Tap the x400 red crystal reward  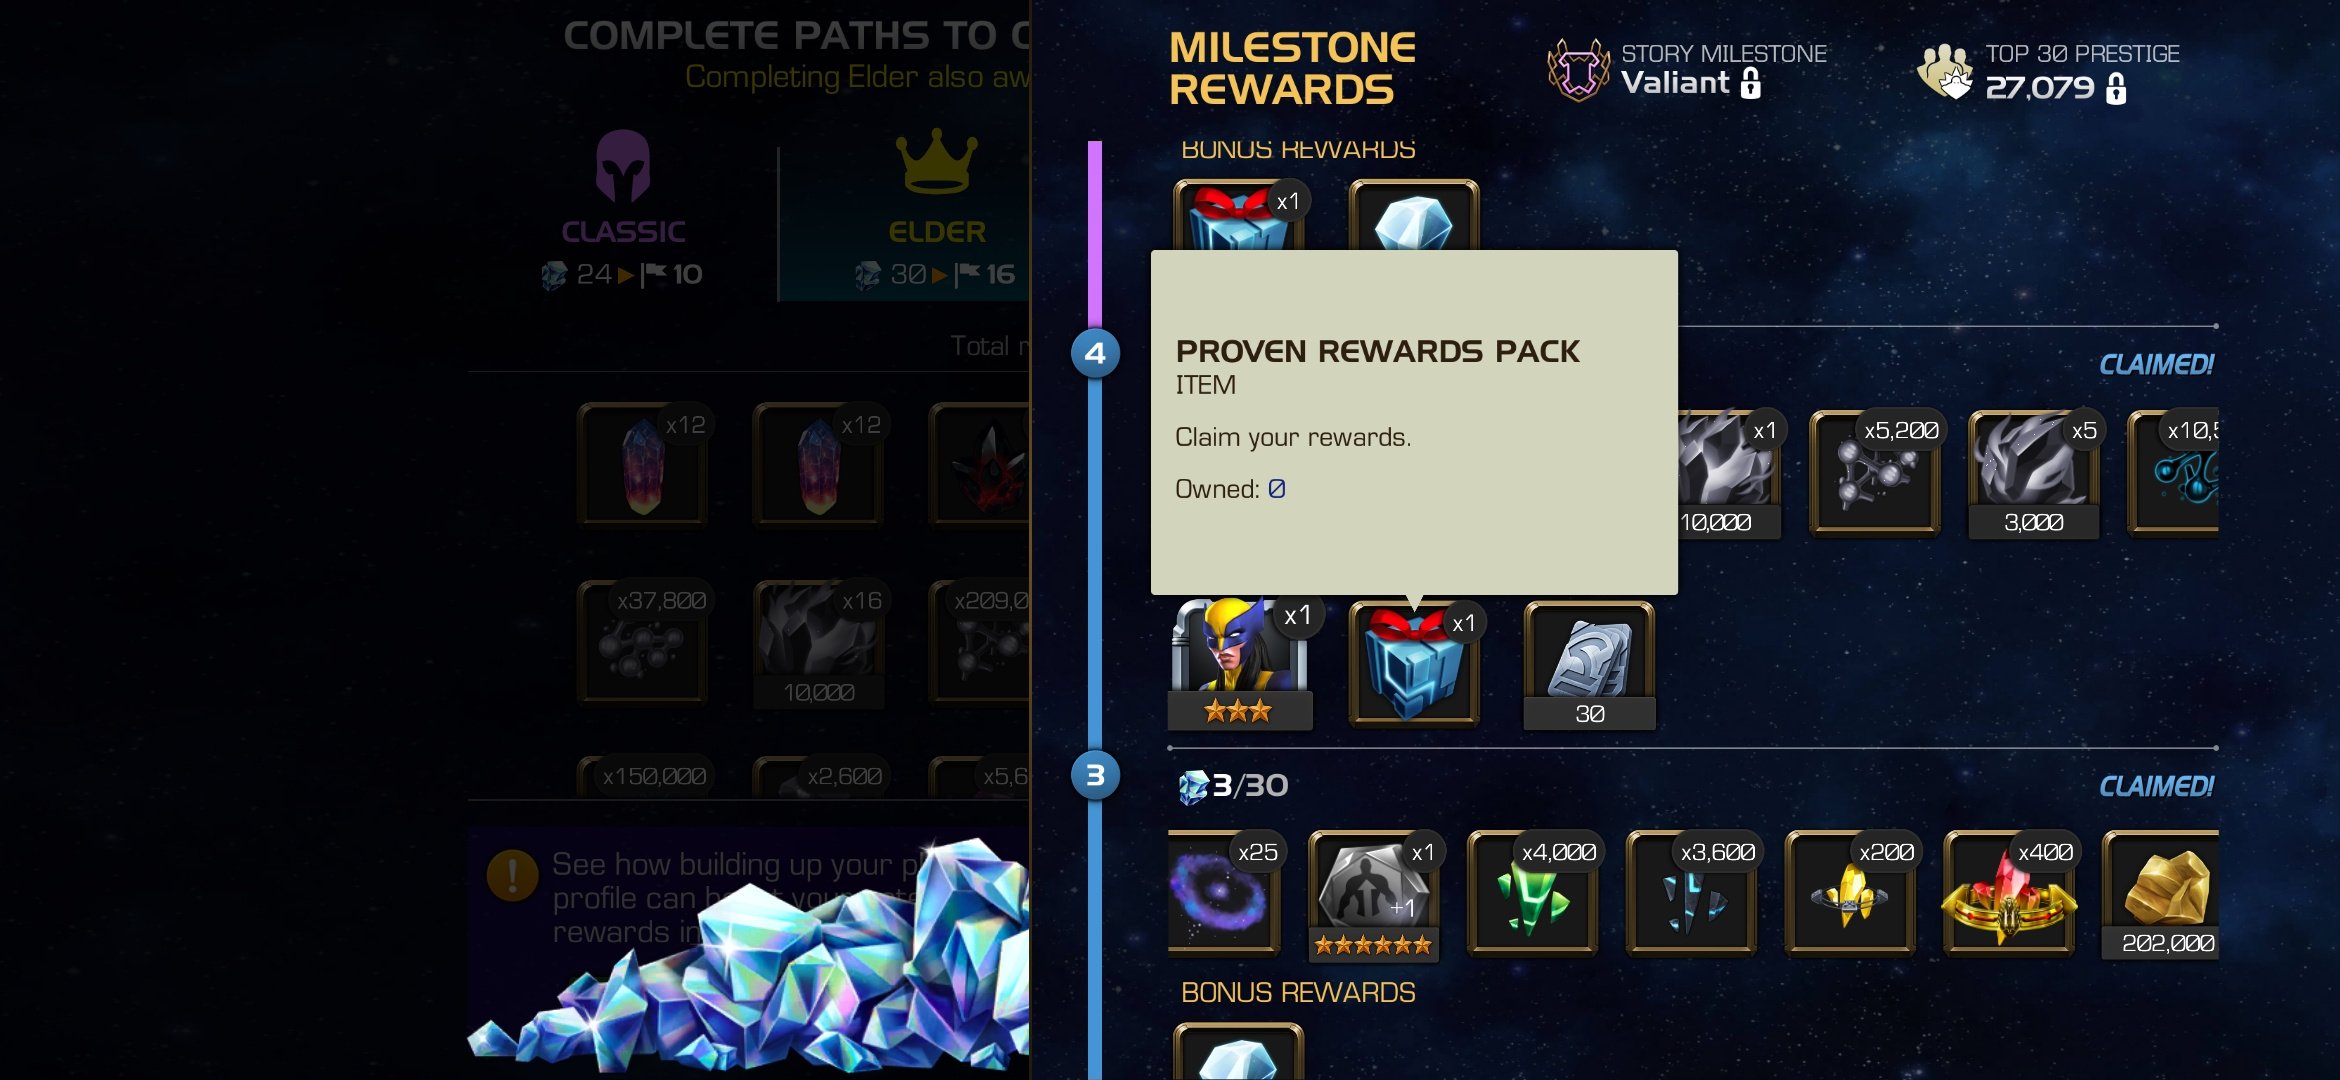click(x=2009, y=893)
